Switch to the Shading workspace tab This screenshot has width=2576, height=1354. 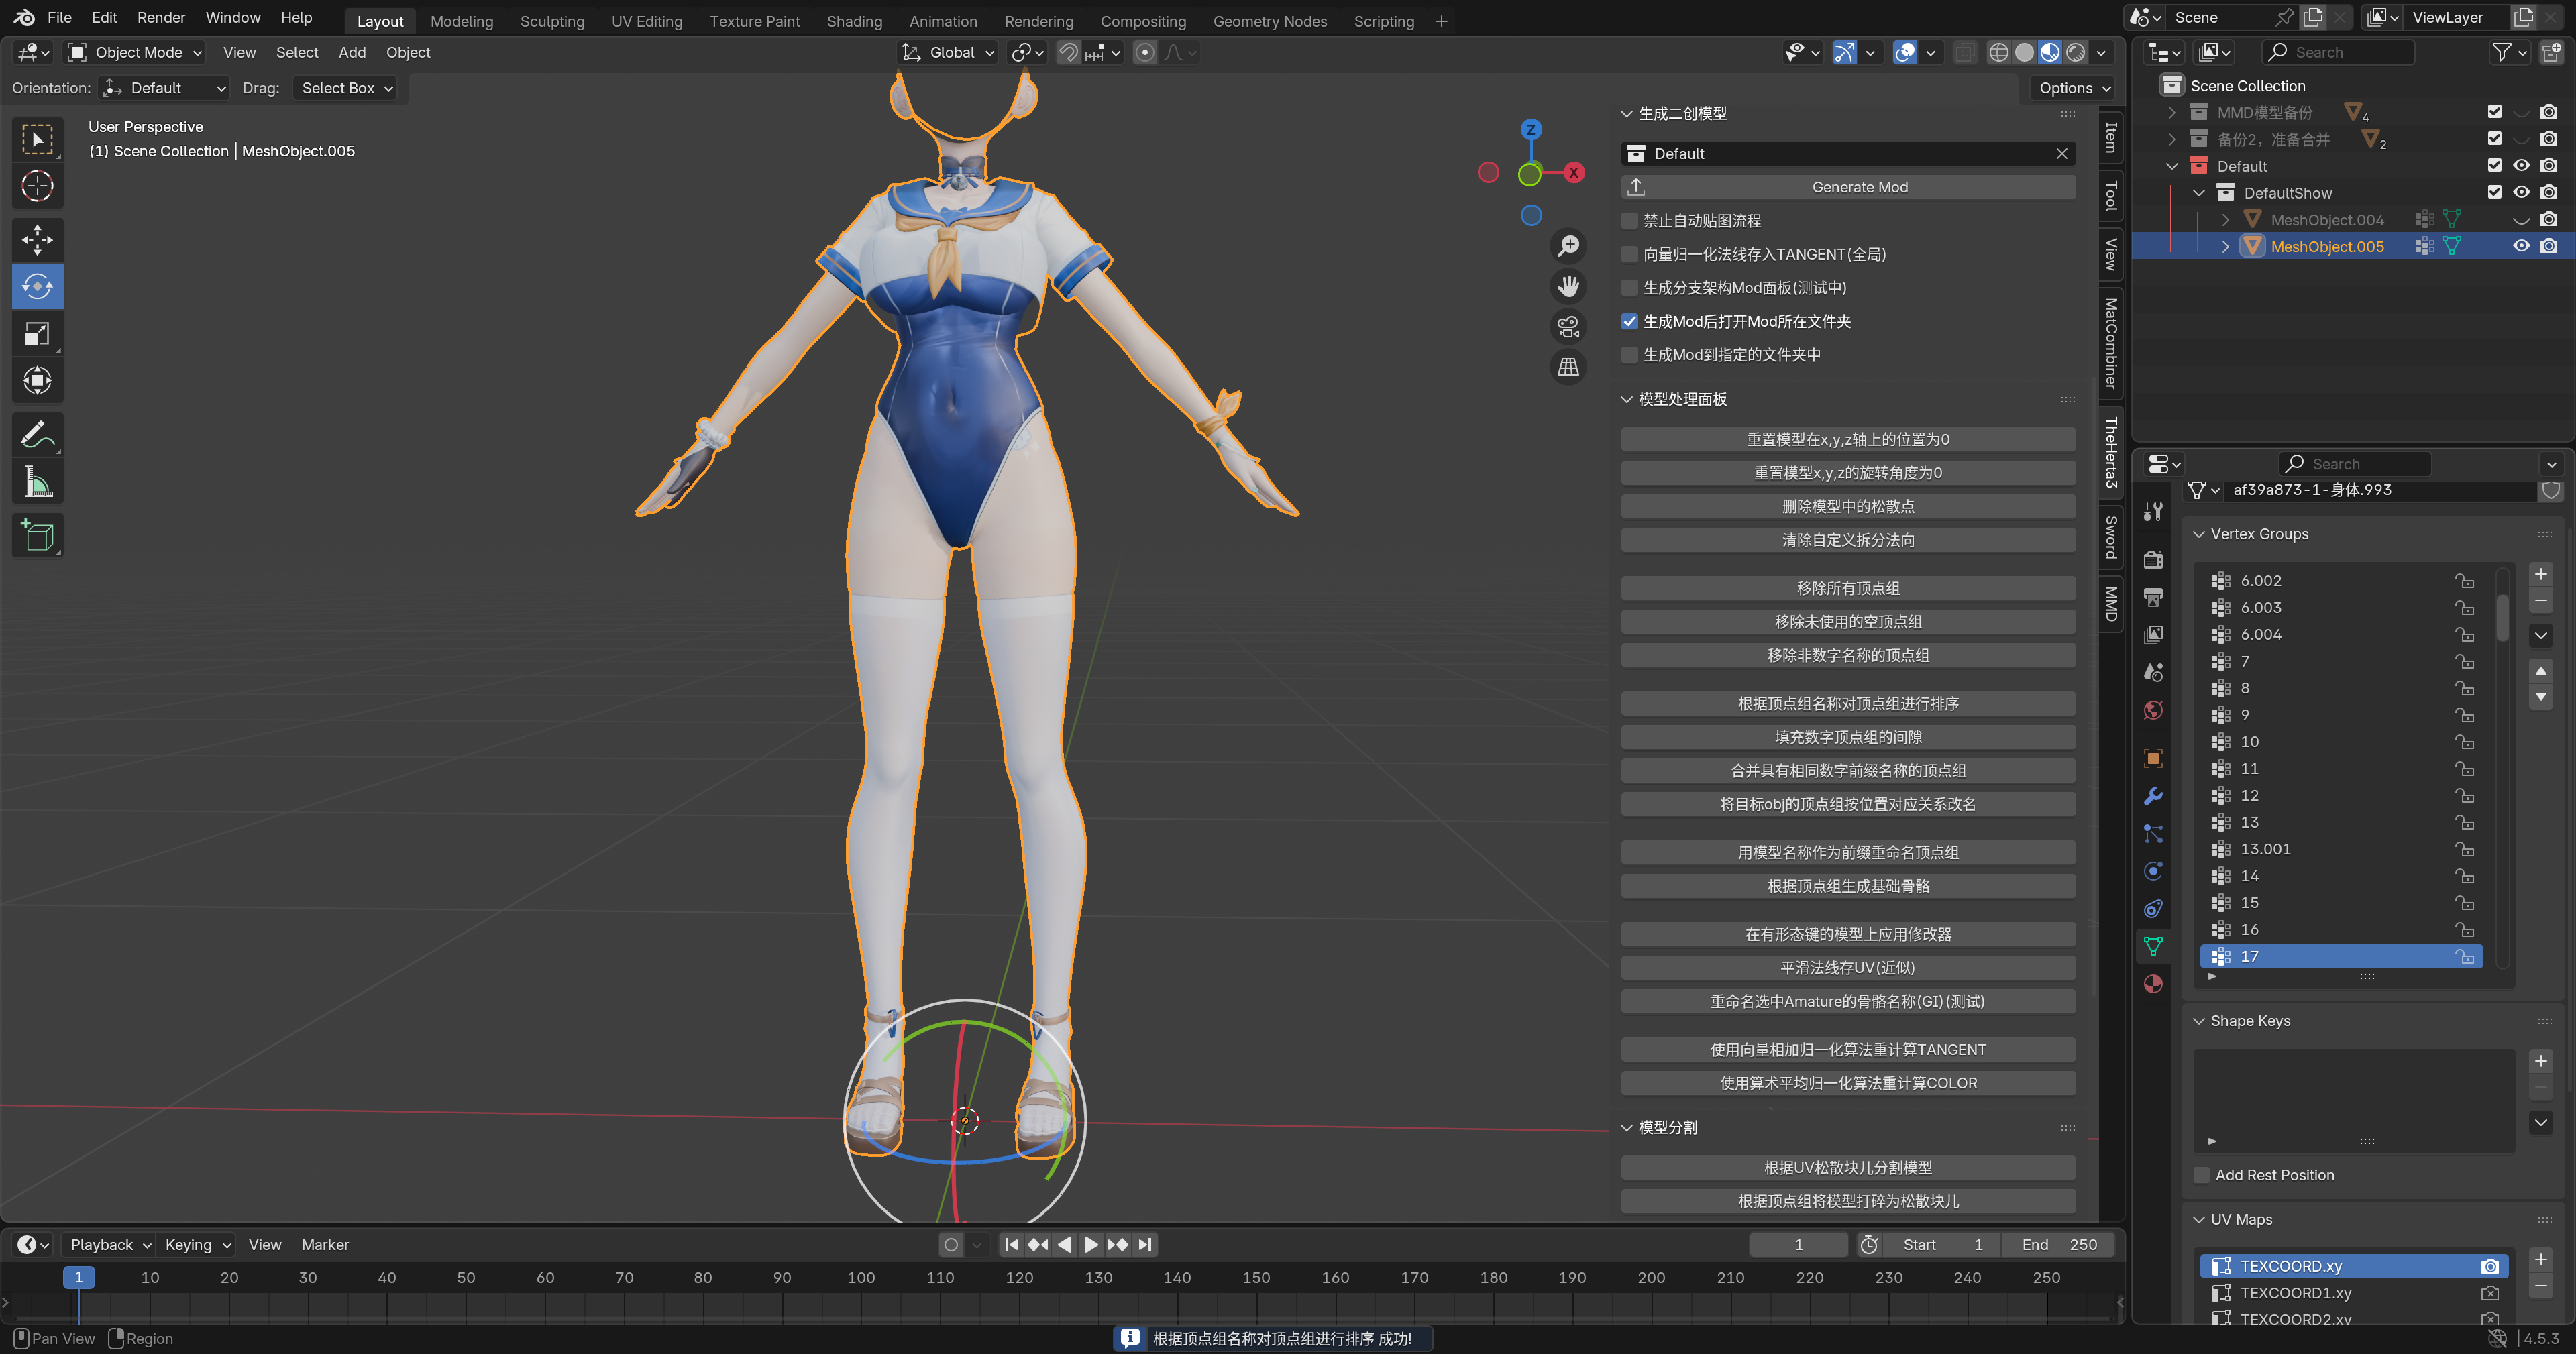point(853,21)
